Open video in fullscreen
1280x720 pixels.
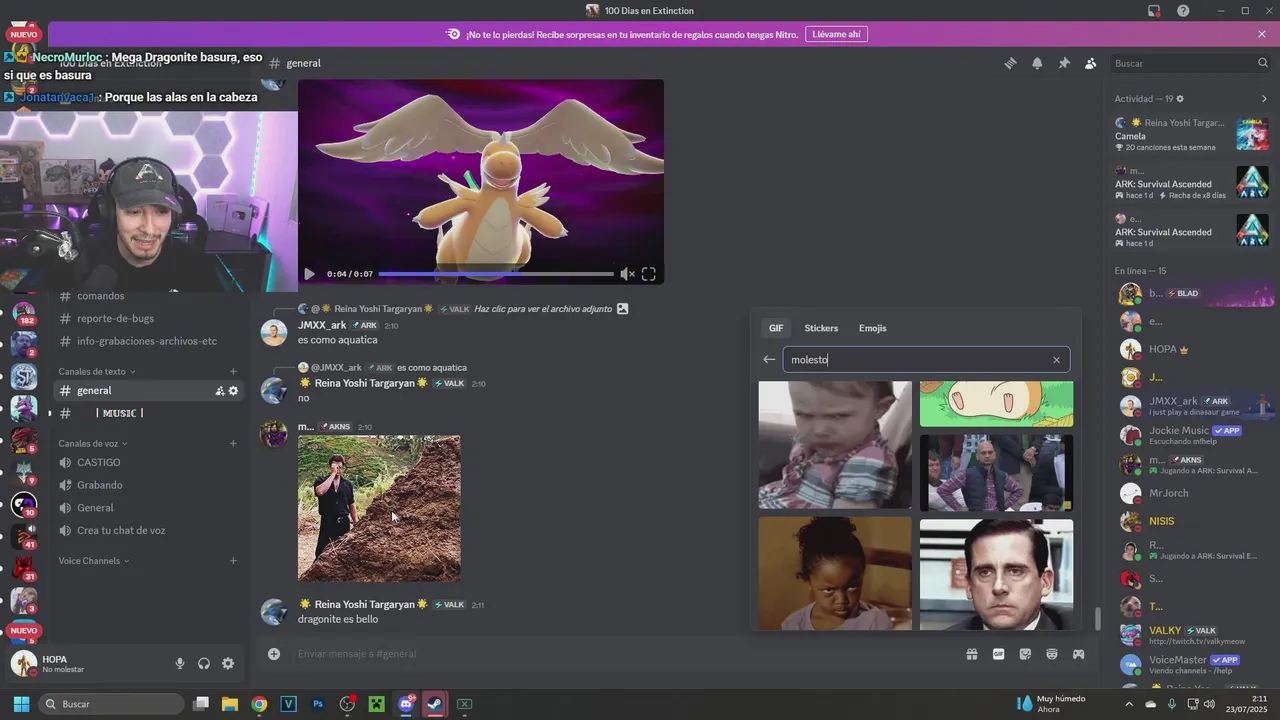click(648, 274)
